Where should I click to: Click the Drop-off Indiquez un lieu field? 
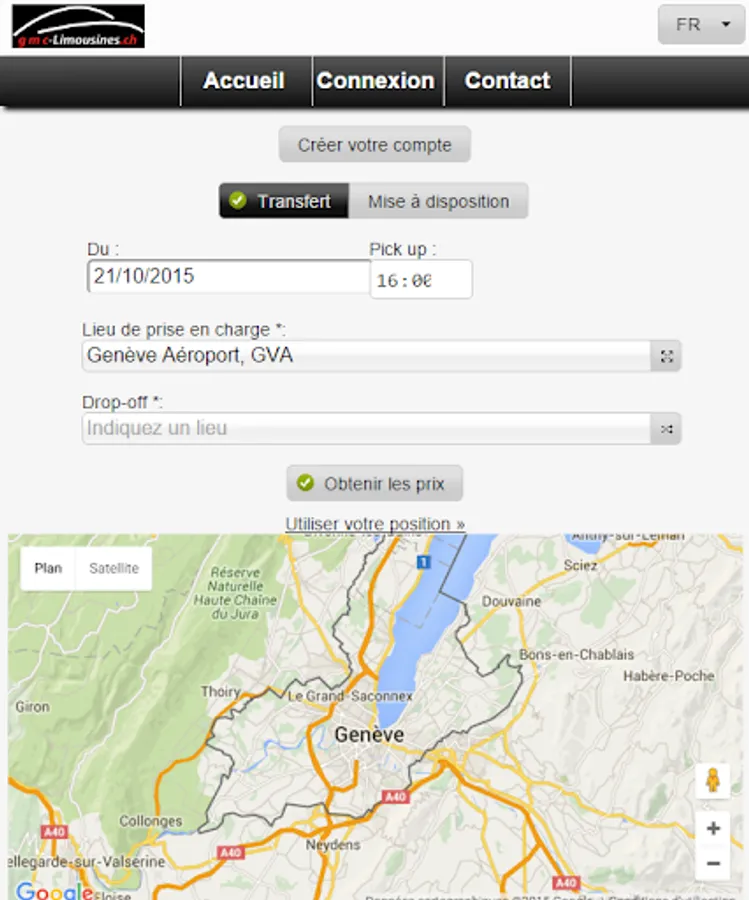(366, 428)
